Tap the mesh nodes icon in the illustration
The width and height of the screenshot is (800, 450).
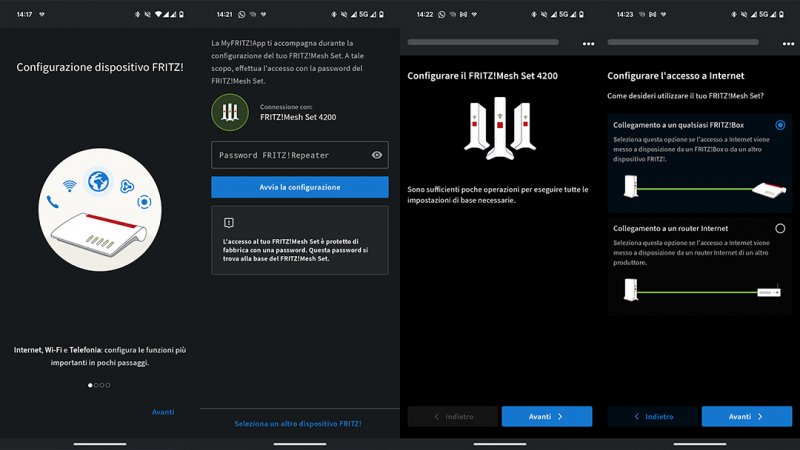click(x=126, y=186)
